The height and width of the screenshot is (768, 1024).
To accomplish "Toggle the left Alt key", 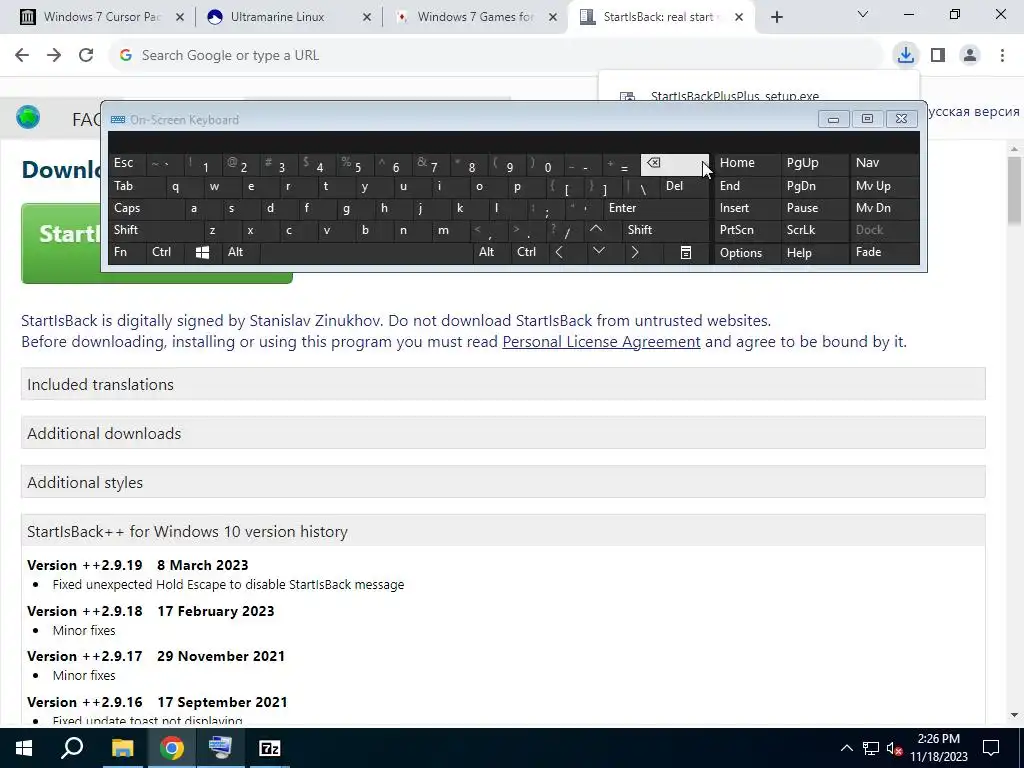I will click(241, 252).
